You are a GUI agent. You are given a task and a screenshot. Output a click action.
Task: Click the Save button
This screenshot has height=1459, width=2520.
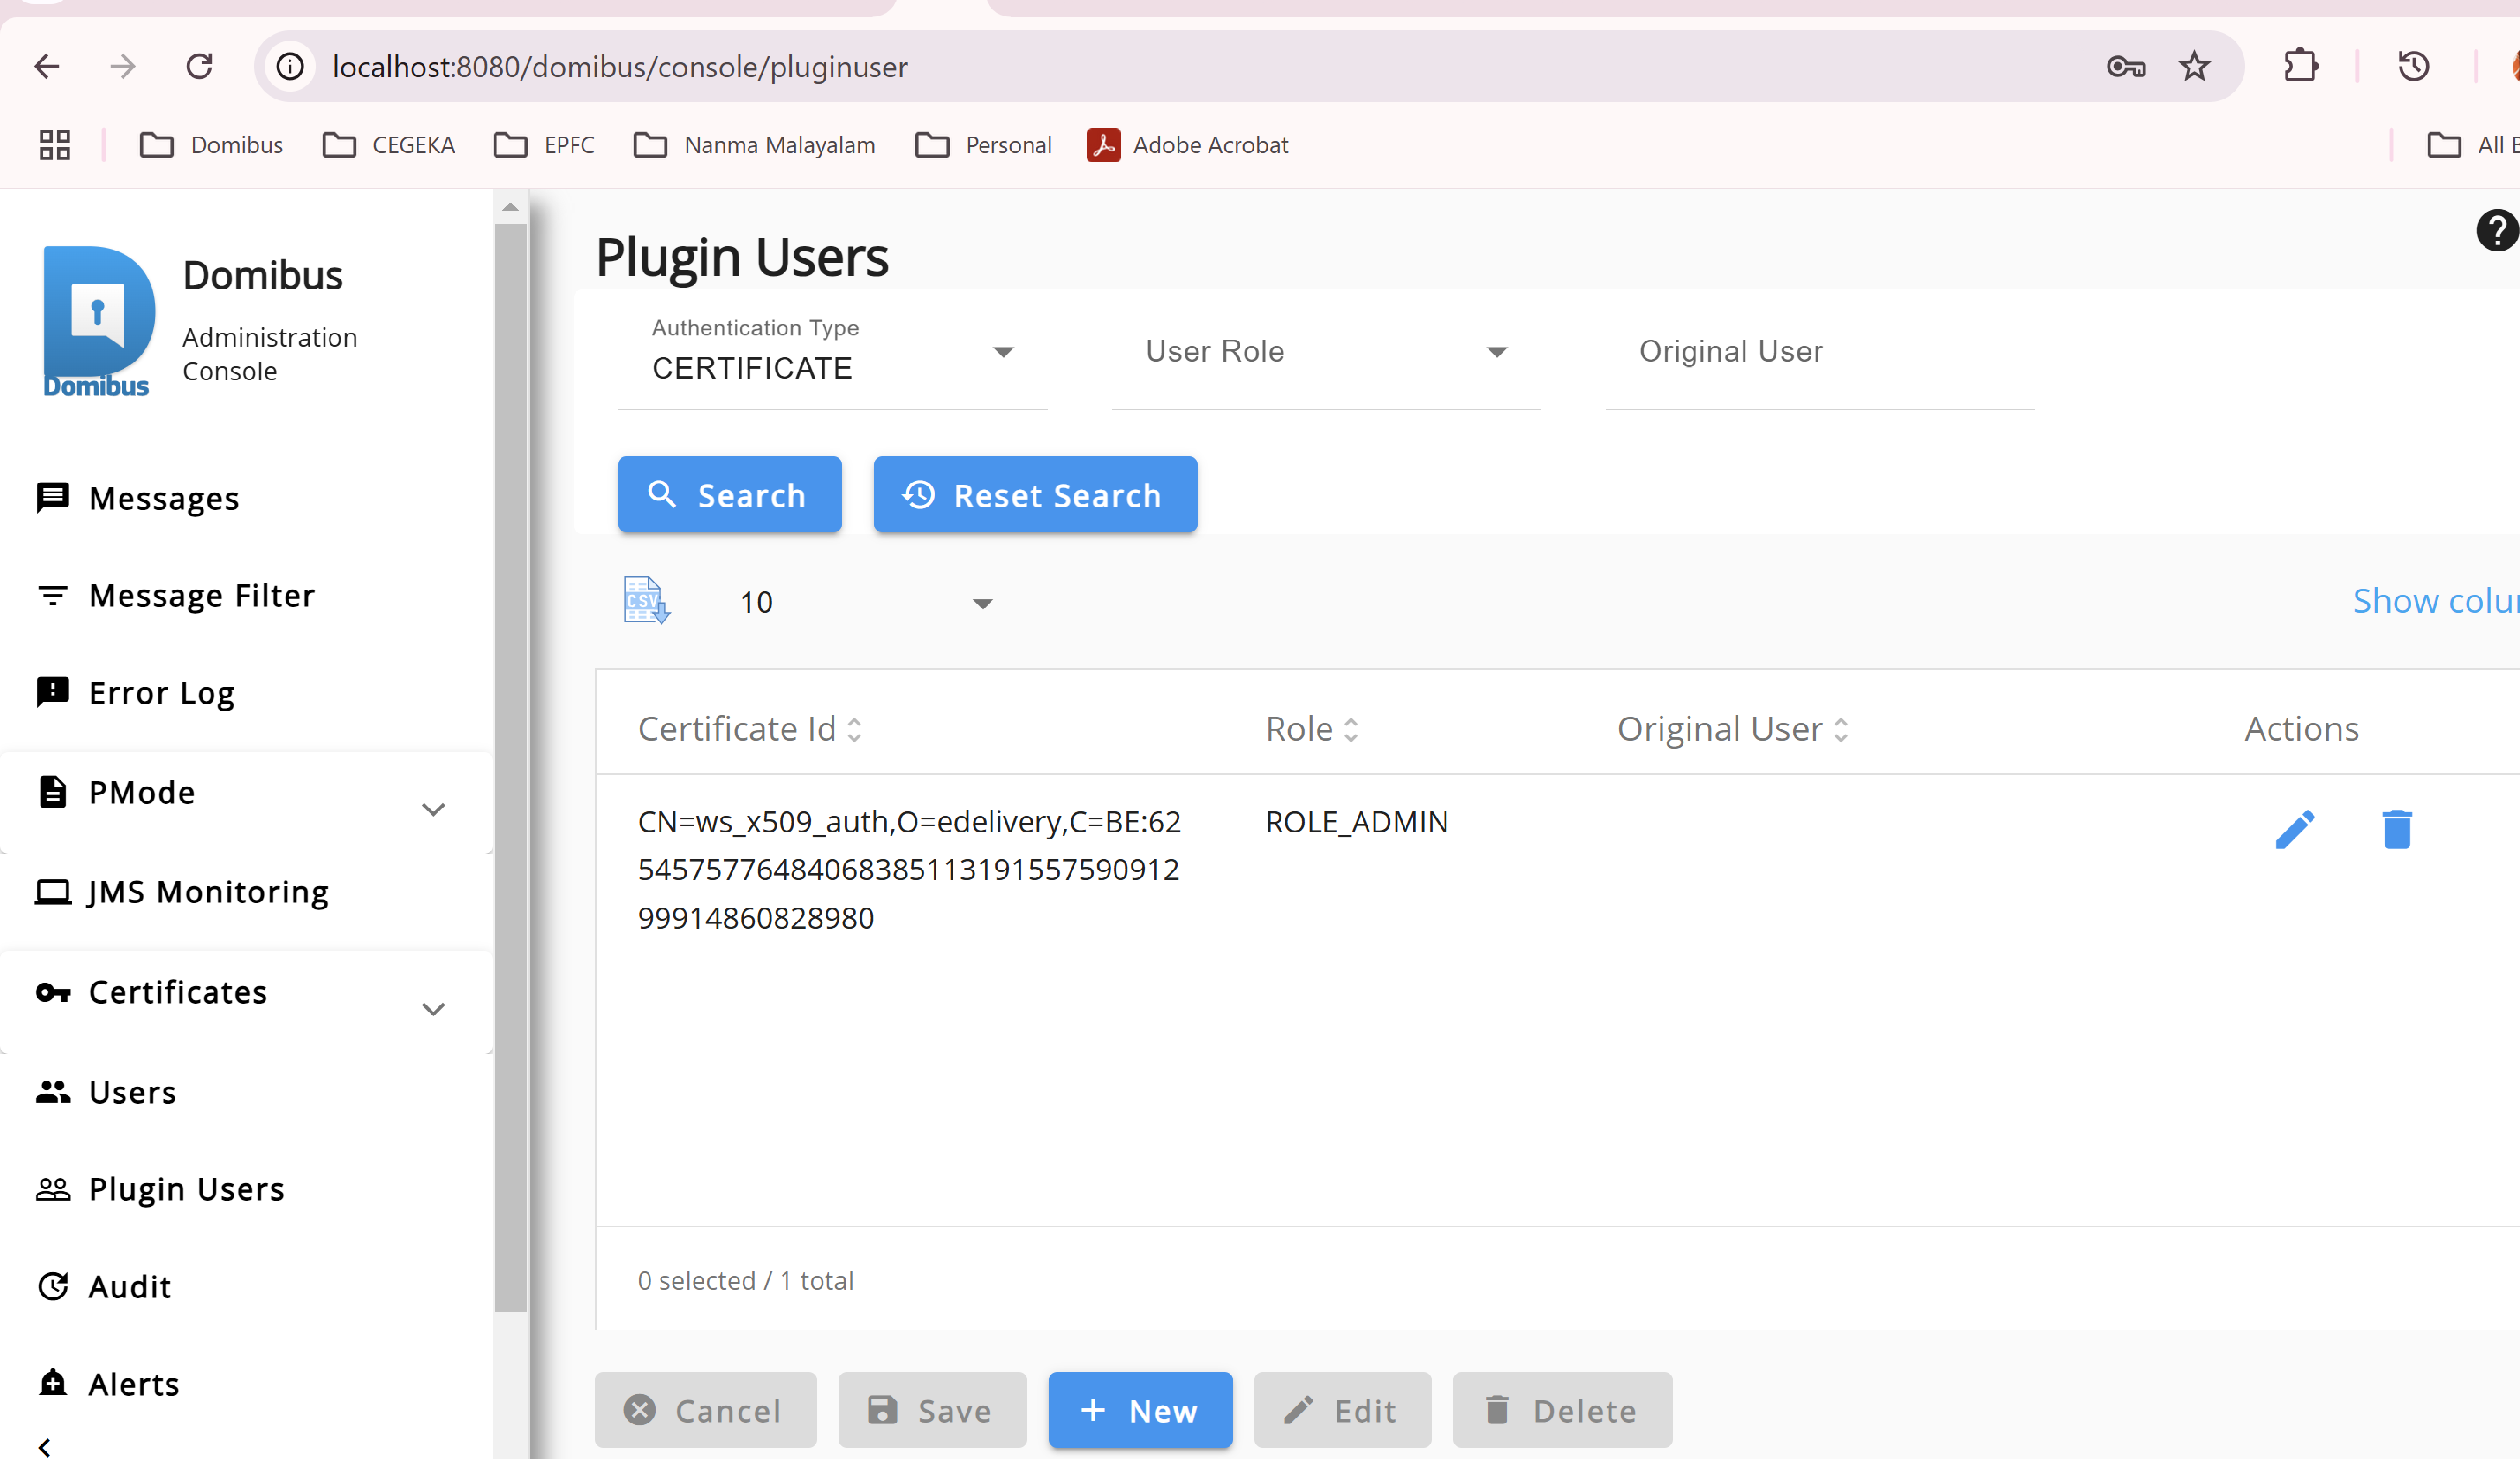click(x=932, y=1410)
